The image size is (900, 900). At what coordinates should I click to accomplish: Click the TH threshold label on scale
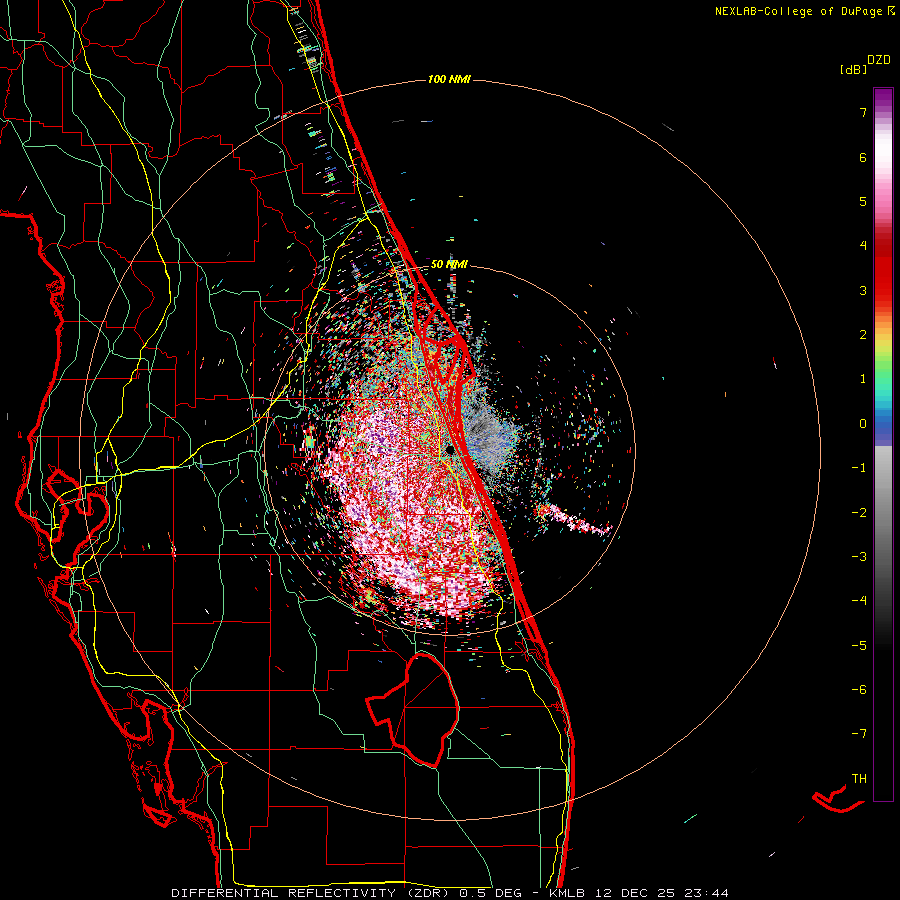859,778
